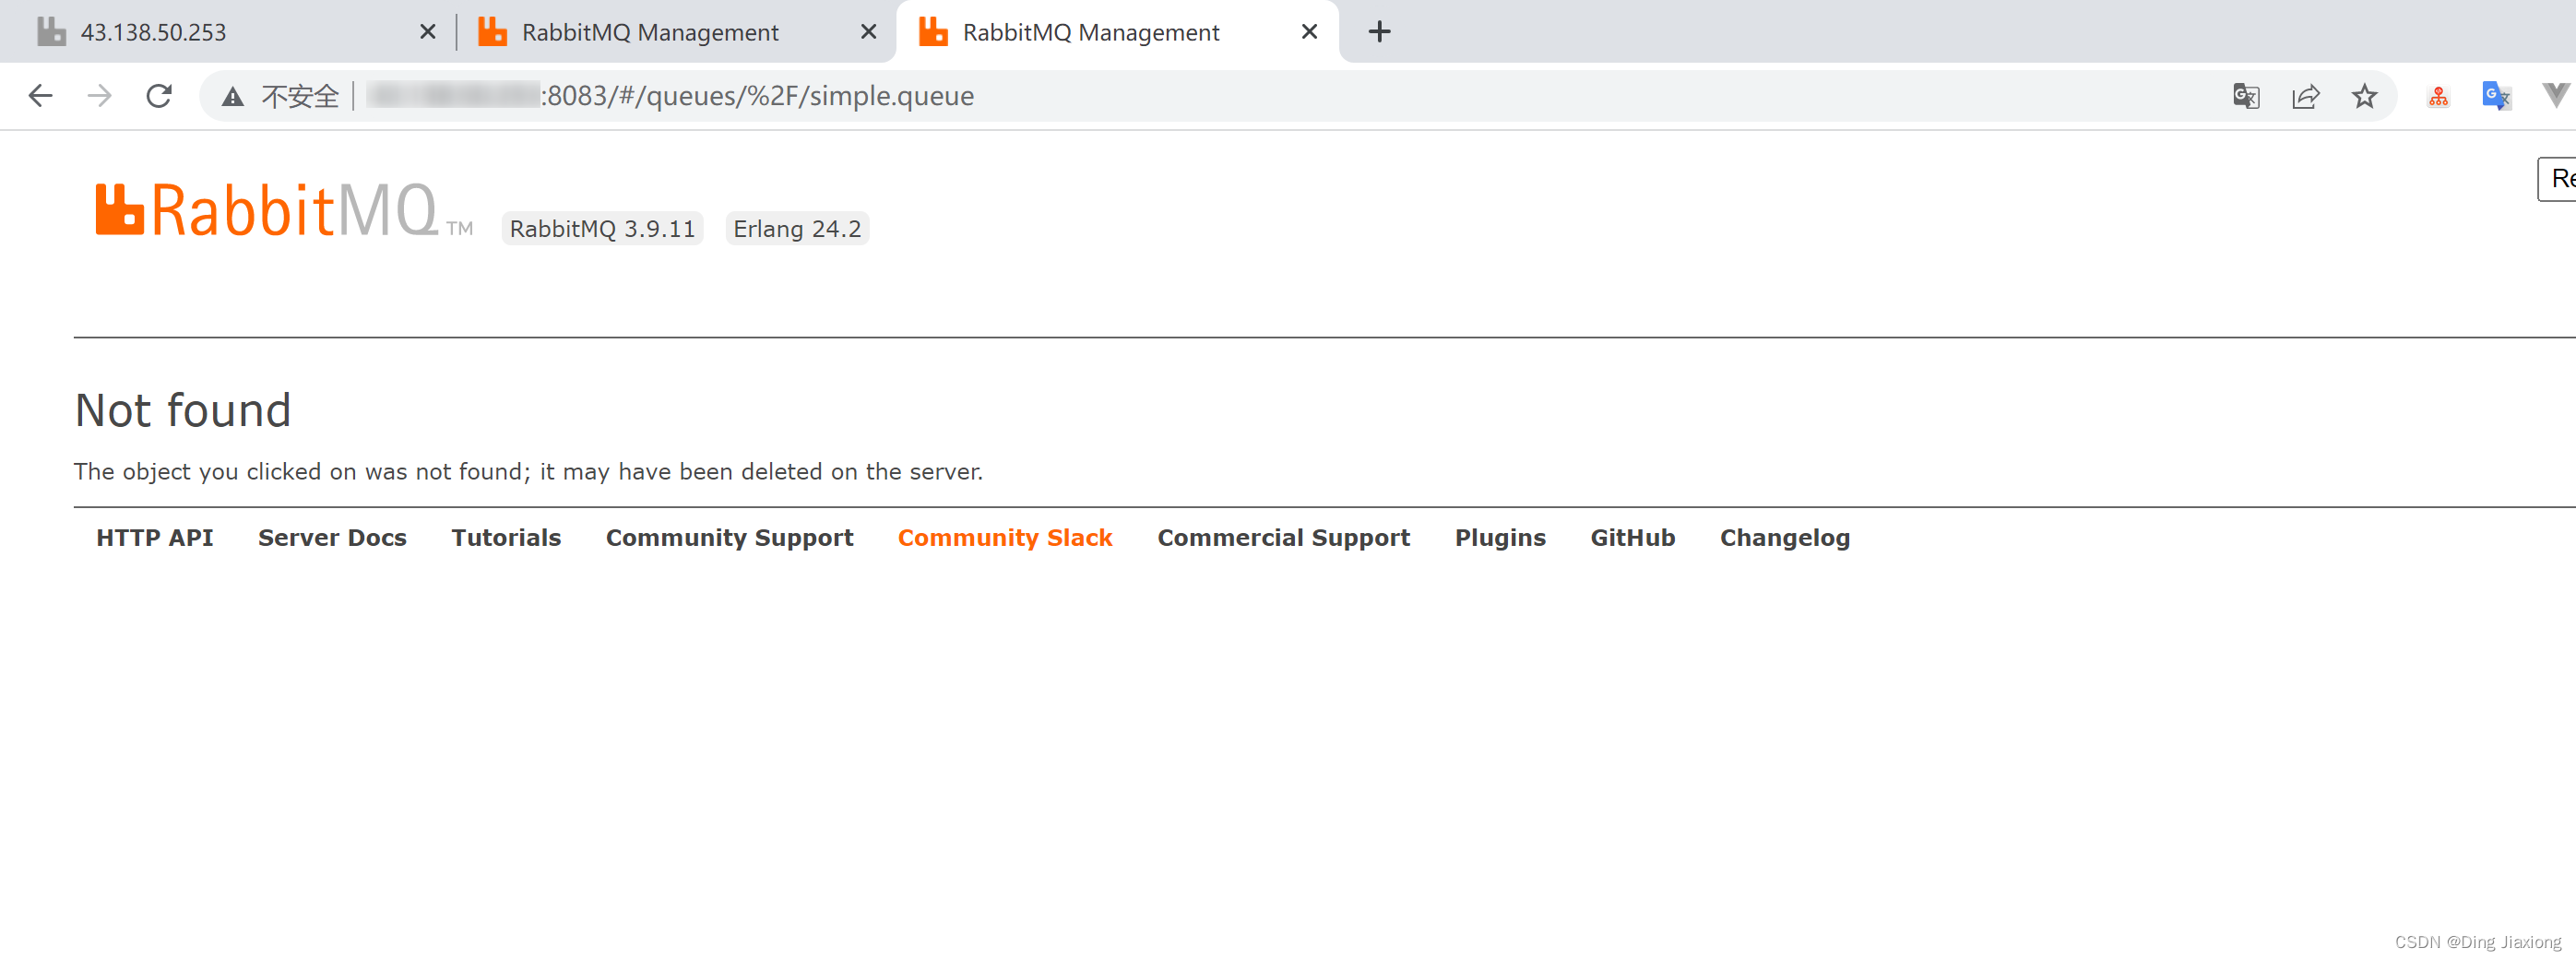Open the Plugins link
This screenshot has width=2576, height=960.
point(1500,538)
